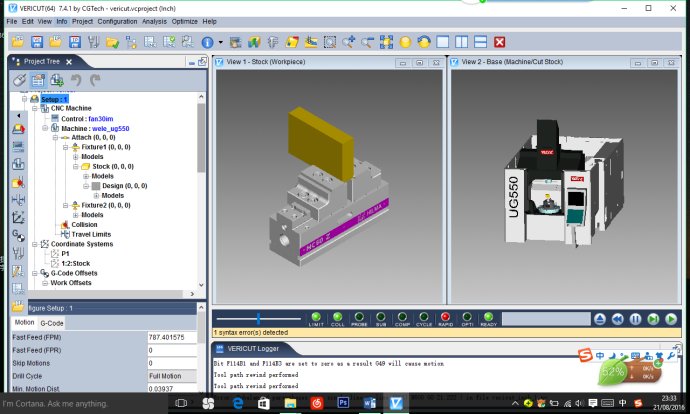Switch to two side-by-side views layout
690x414 pixels.
point(462,42)
